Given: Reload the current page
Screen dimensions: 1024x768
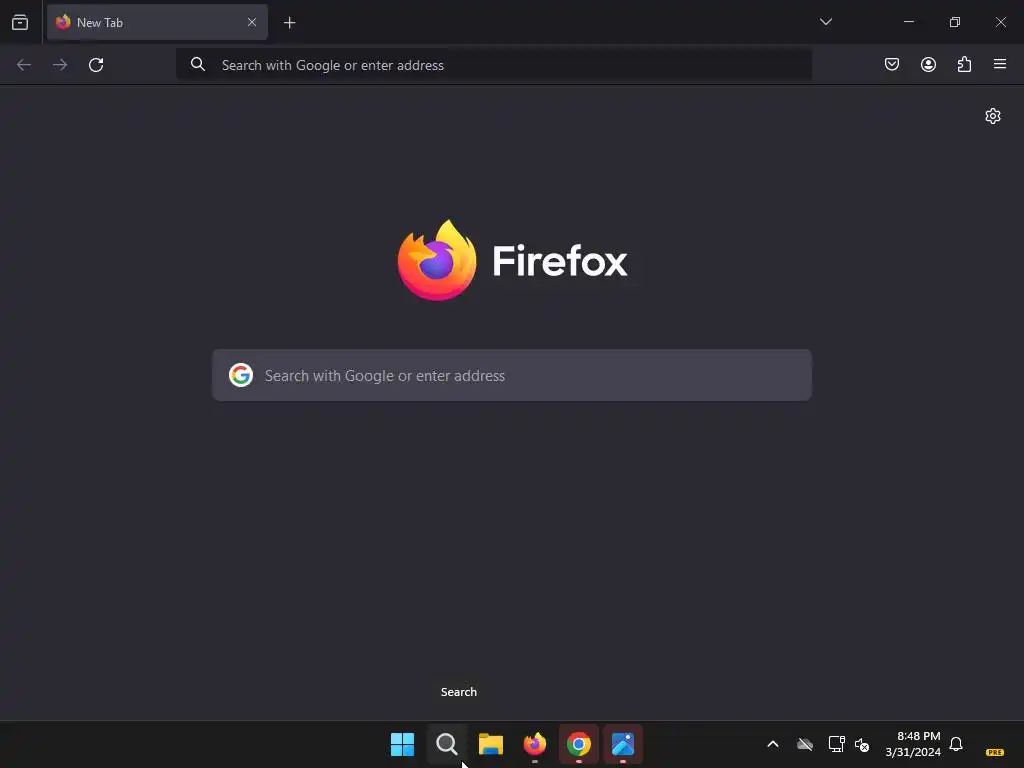Looking at the screenshot, I should click(x=96, y=65).
